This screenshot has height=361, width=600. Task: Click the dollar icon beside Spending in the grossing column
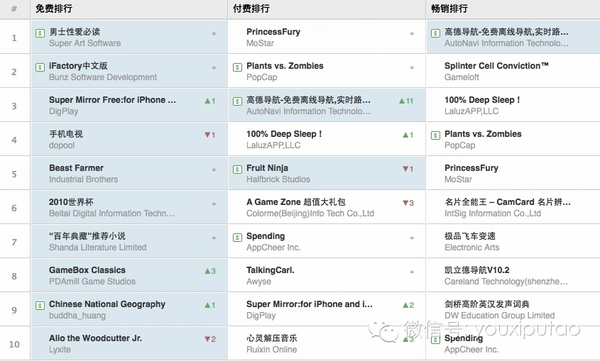[x=435, y=340]
